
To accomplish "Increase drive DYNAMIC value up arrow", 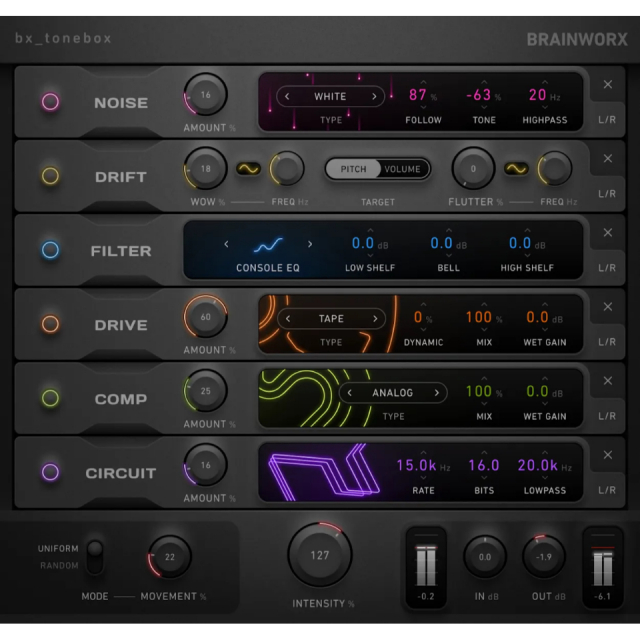I will [423, 304].
